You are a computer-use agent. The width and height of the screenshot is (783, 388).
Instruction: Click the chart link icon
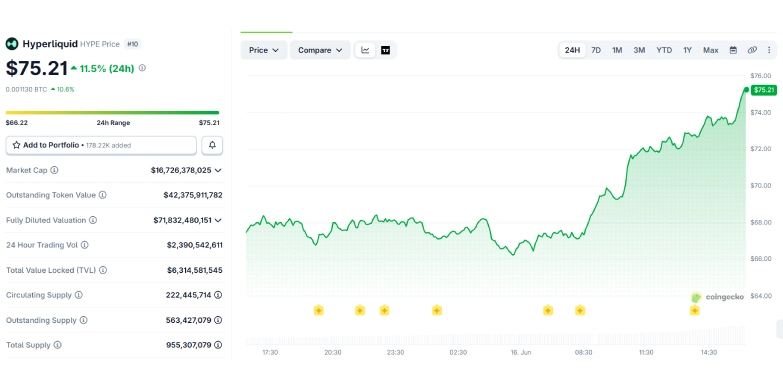click(x=752, y=50)
